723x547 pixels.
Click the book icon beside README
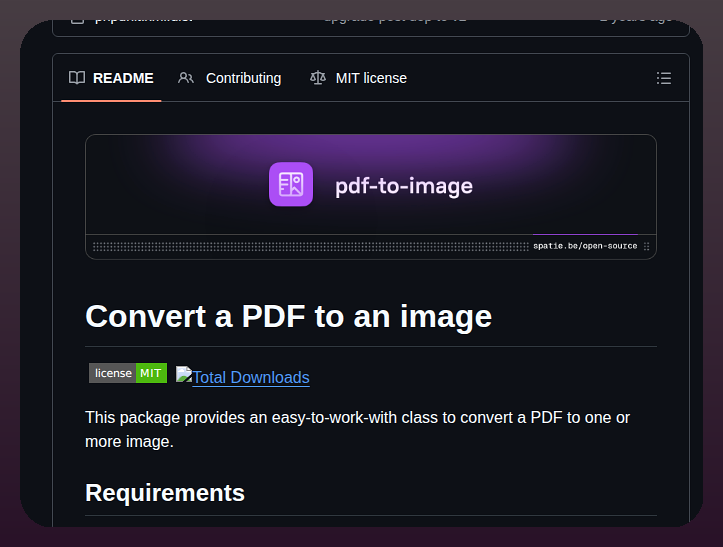77,78
